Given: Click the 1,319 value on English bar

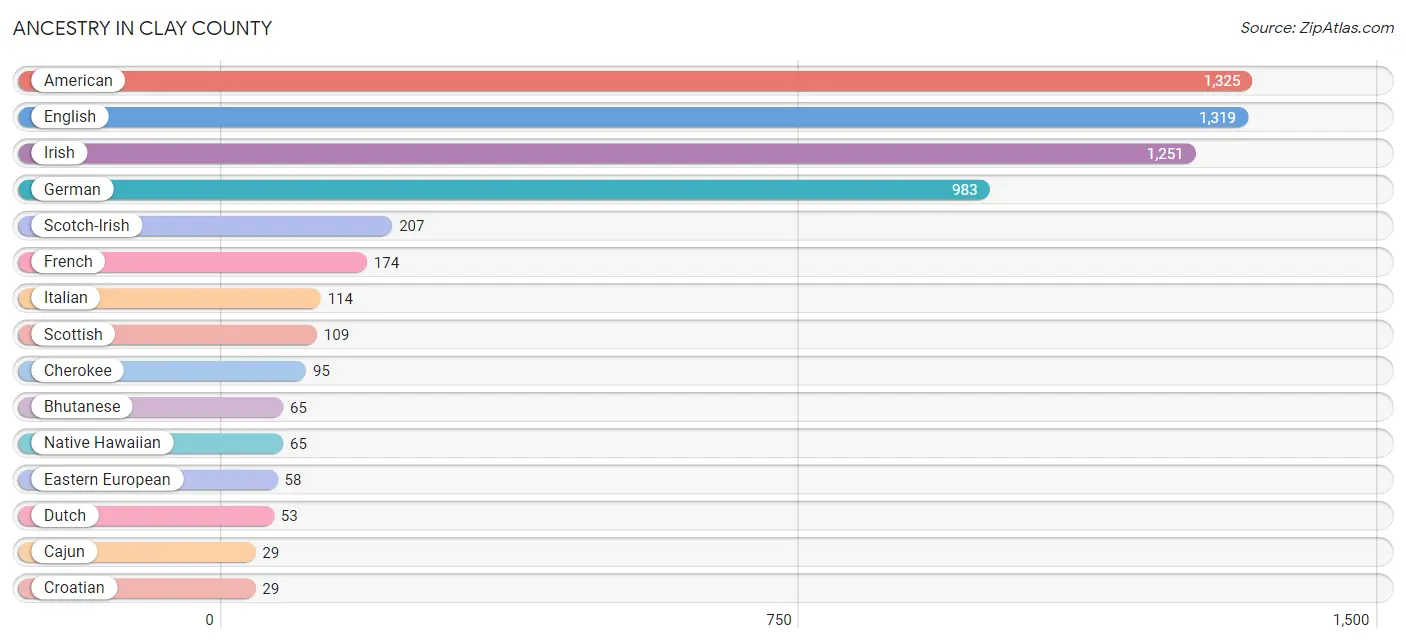Looking at the screenshot, I should [1217, 118].
